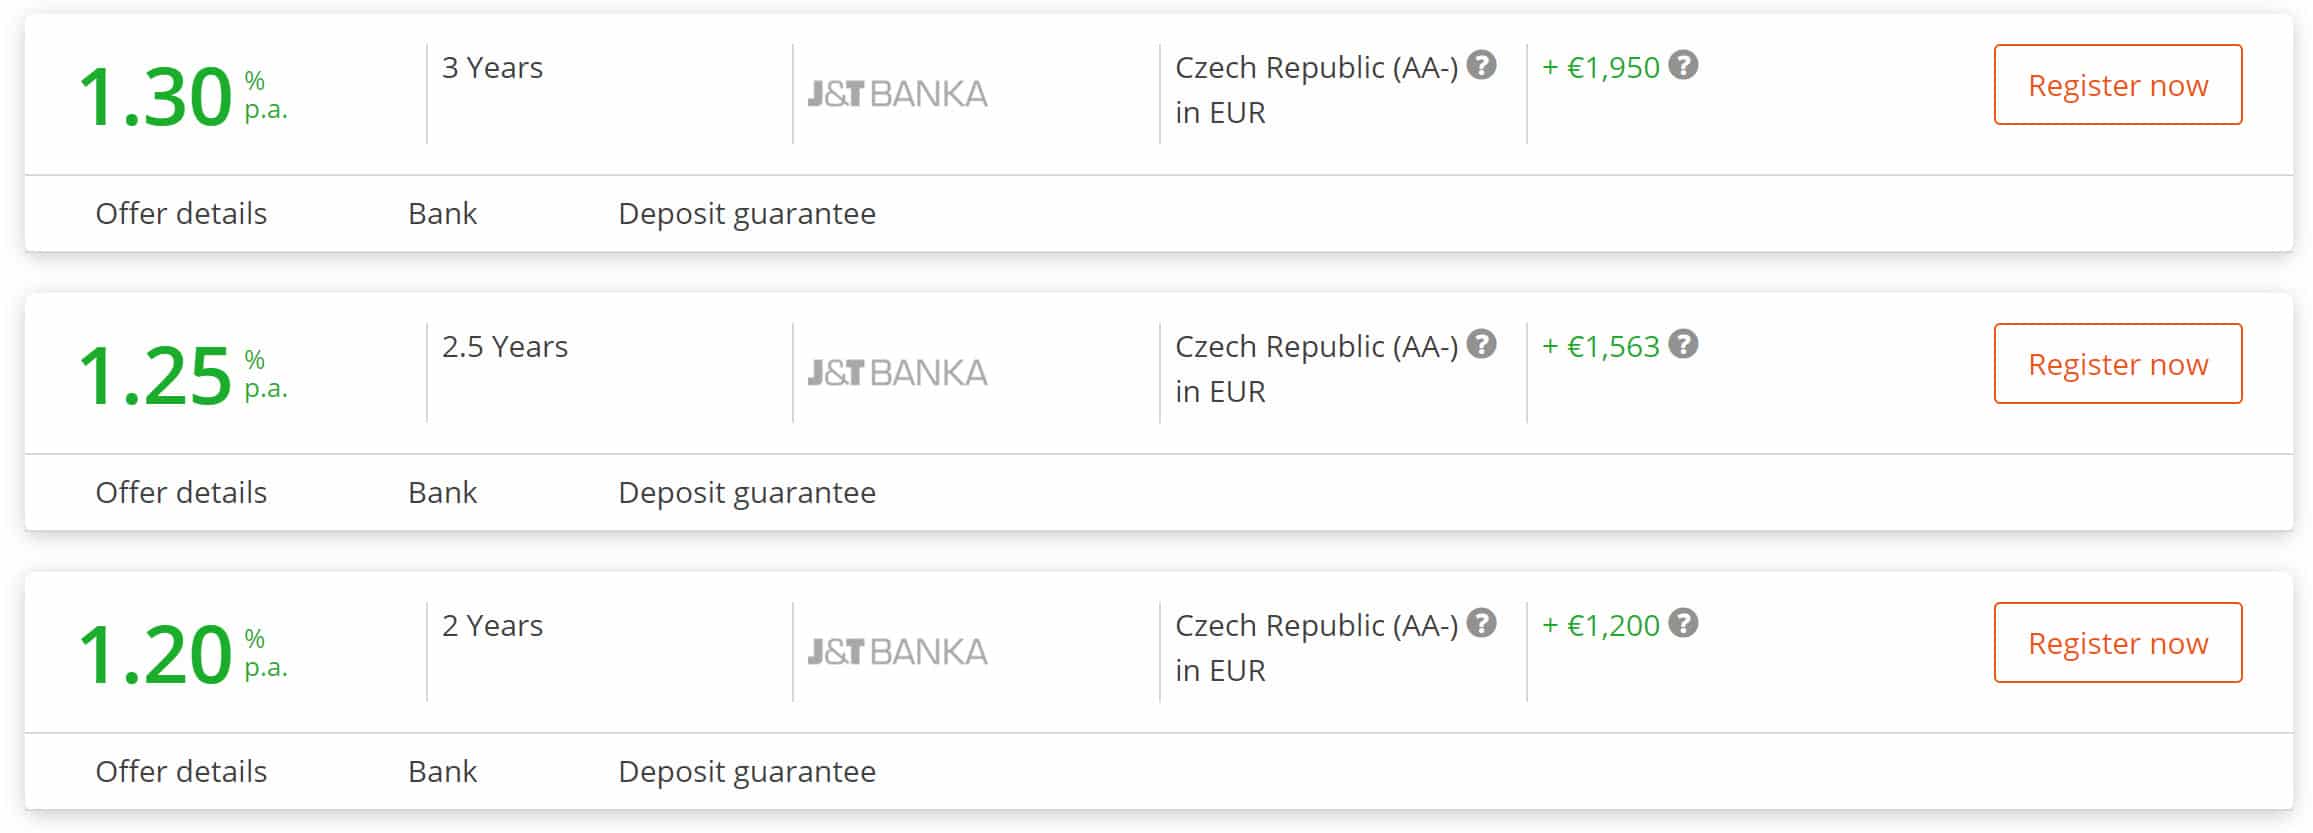The width and height of the screenshot is (2313, 833).
Task: Click help icon beside Czech Republic rating, 2 Years offer
Action: tap(1481, 624)
